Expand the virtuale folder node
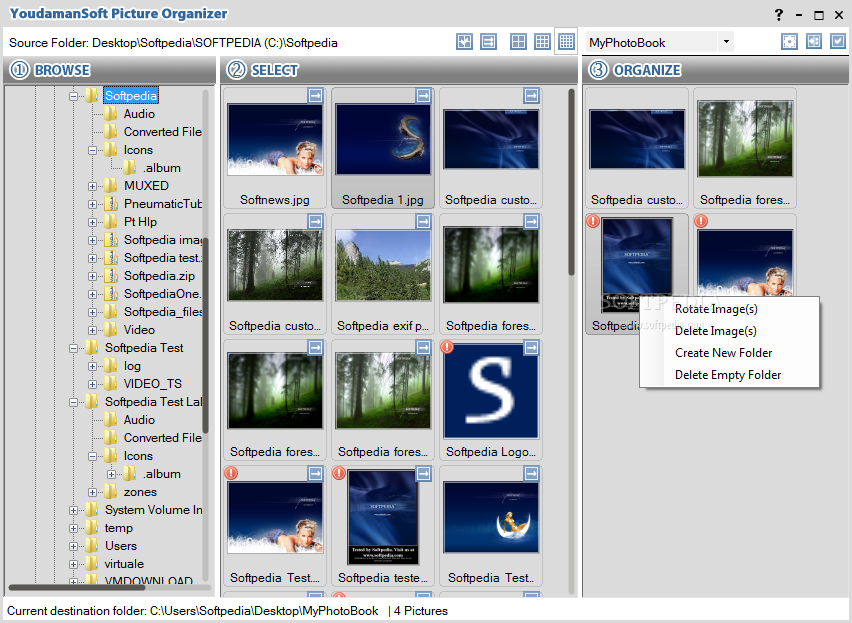 click(x=73, y=564)
